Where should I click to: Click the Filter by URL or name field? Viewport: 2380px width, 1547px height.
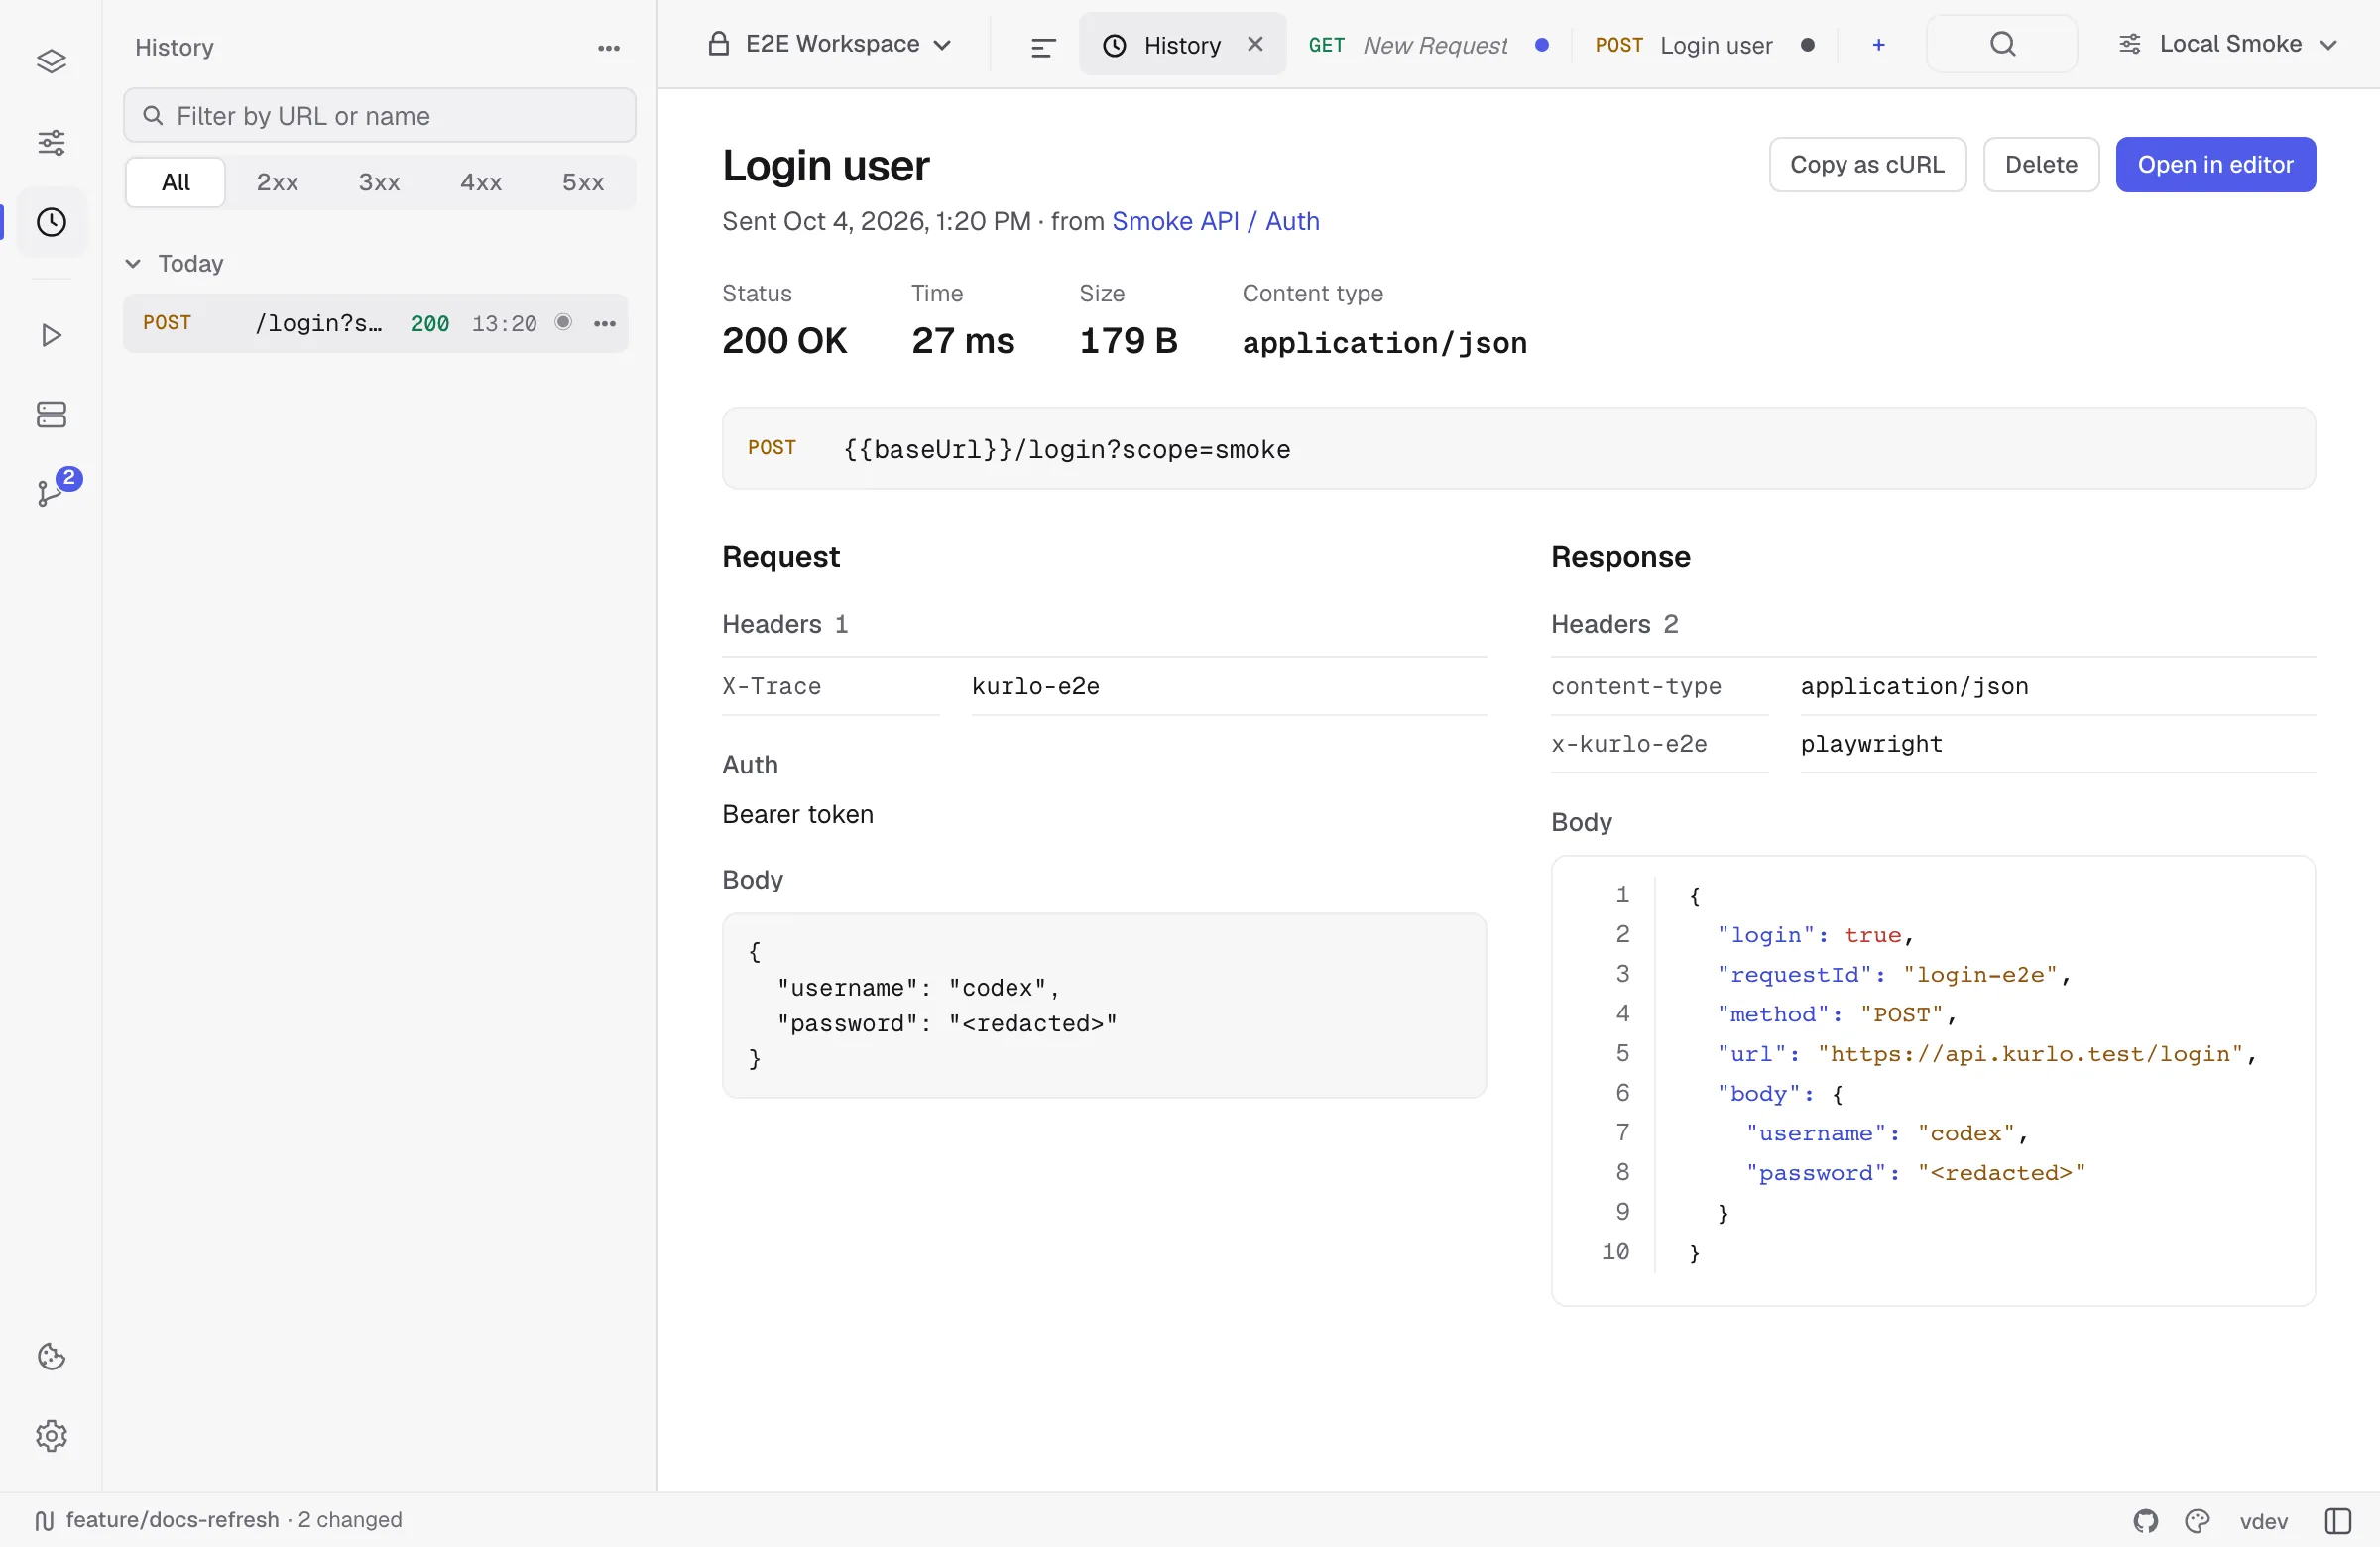click(x=380, y=116)
